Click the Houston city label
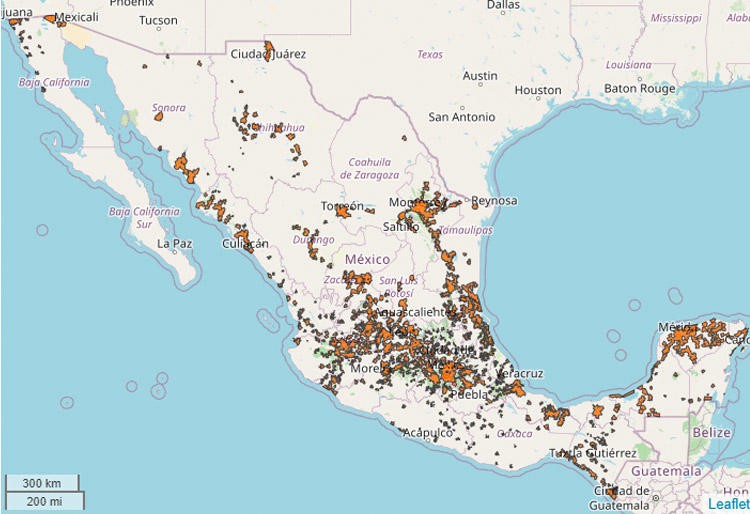750x514 pixels. (x=538, y=91)
